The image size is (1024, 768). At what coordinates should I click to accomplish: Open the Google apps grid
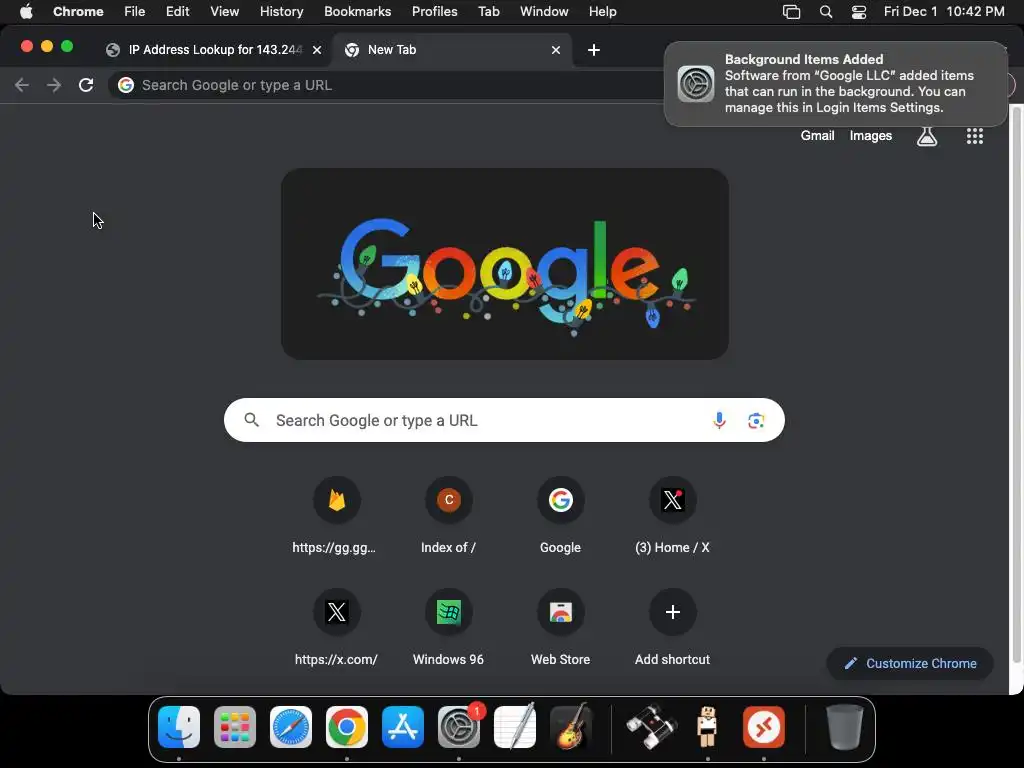coord(974,136)
